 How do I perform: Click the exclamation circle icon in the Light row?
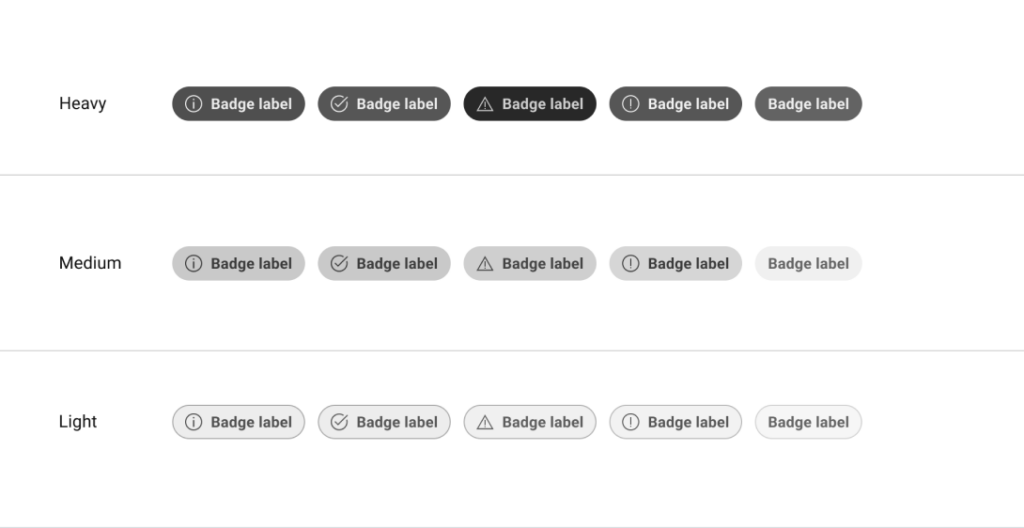[630, 422]
